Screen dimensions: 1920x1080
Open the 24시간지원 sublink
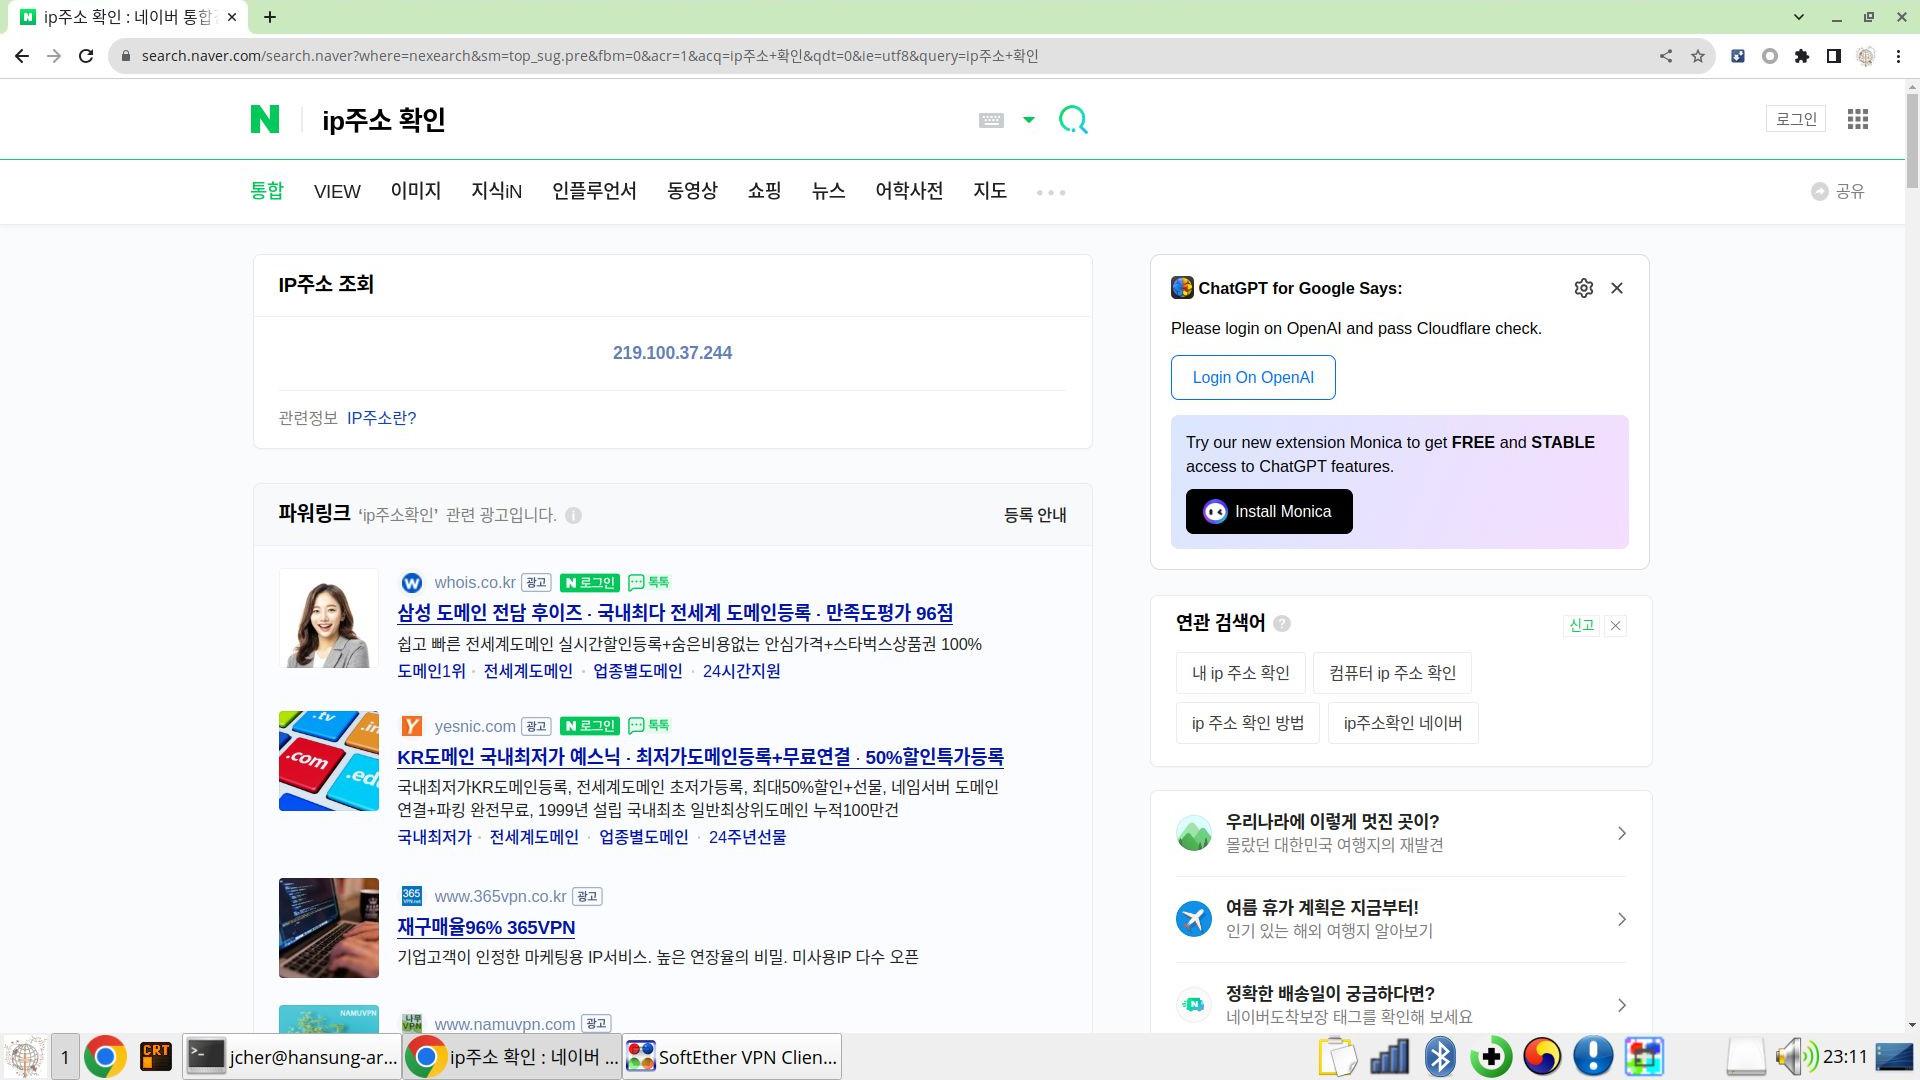[742, 671]
